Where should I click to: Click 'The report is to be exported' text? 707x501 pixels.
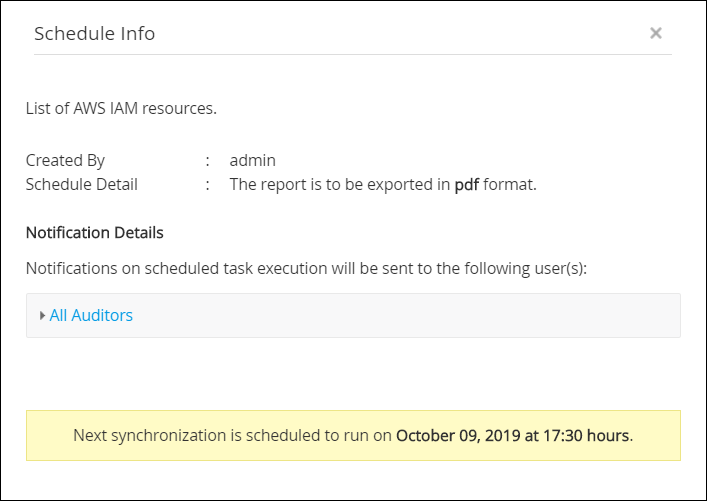pos(340,184)
